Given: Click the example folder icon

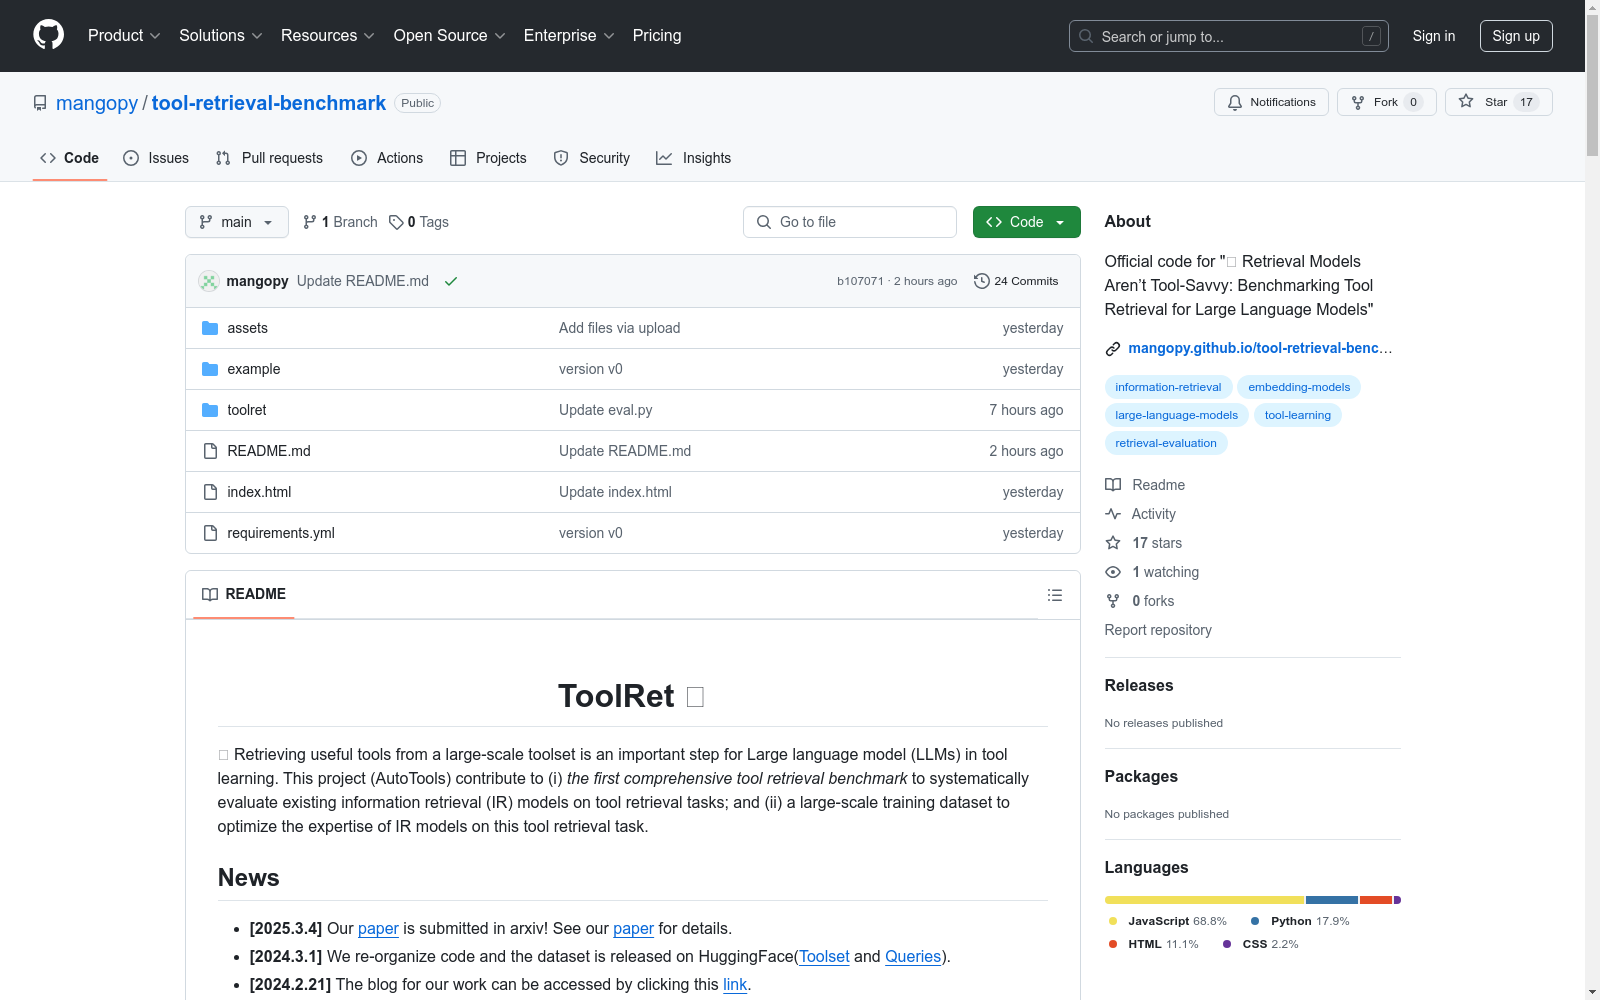Looking at the screenshot, I should pyautogui.click(x=210, y=369).
